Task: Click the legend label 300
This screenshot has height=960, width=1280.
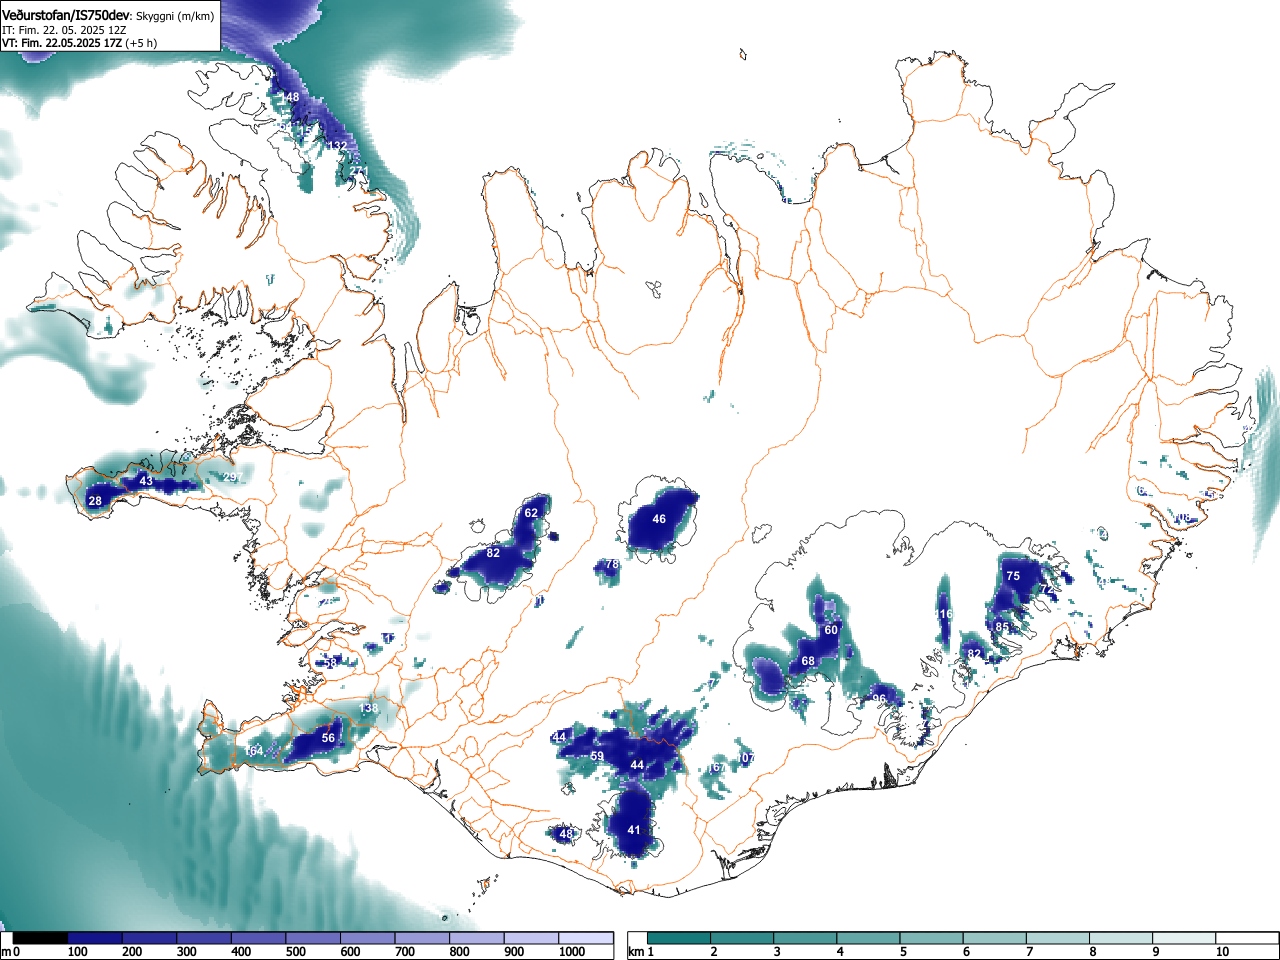Action: [186, 952]
